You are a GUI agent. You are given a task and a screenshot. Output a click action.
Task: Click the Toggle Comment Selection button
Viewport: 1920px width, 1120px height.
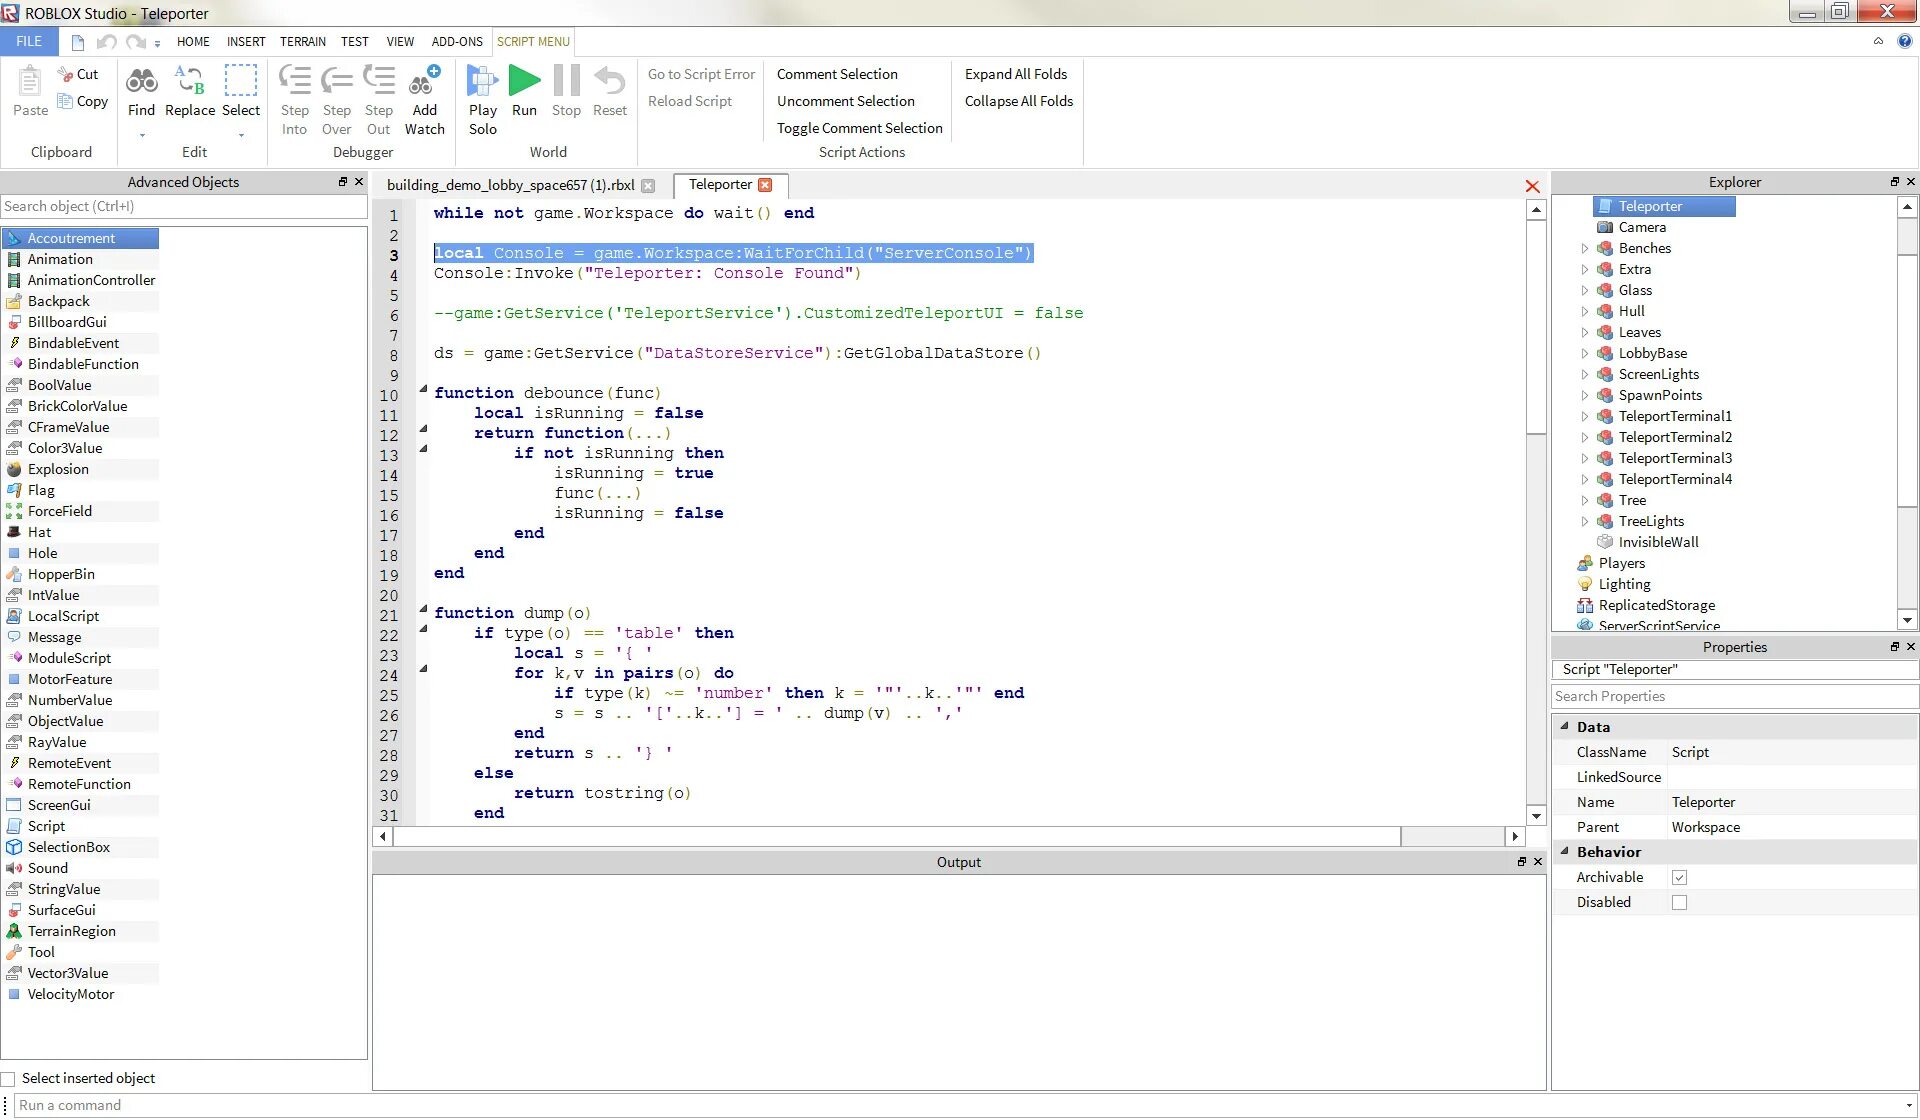click(x=859, y=128)
